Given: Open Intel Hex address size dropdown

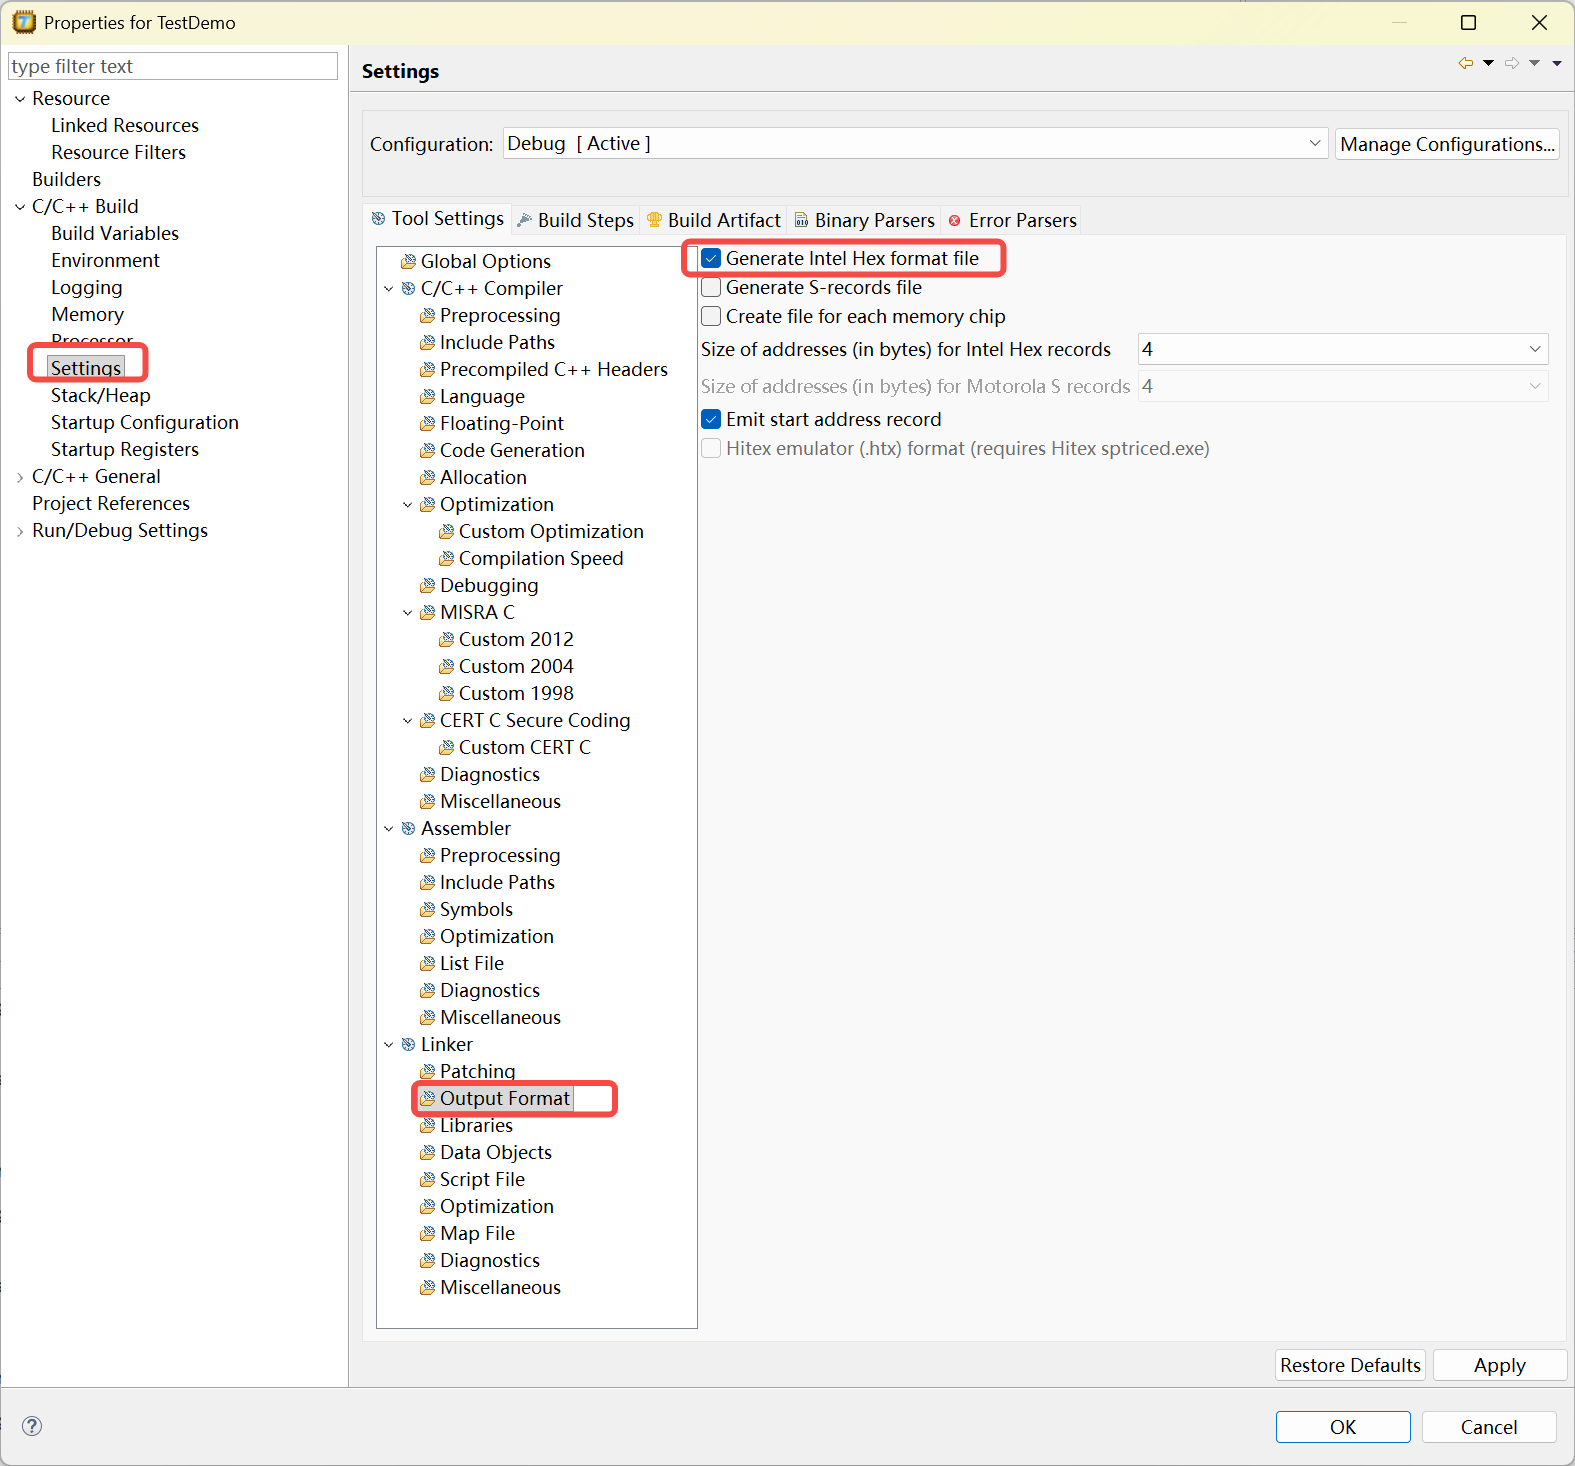Looking at the screenshot, I should pyautogui.click(x=1343, y=349).
